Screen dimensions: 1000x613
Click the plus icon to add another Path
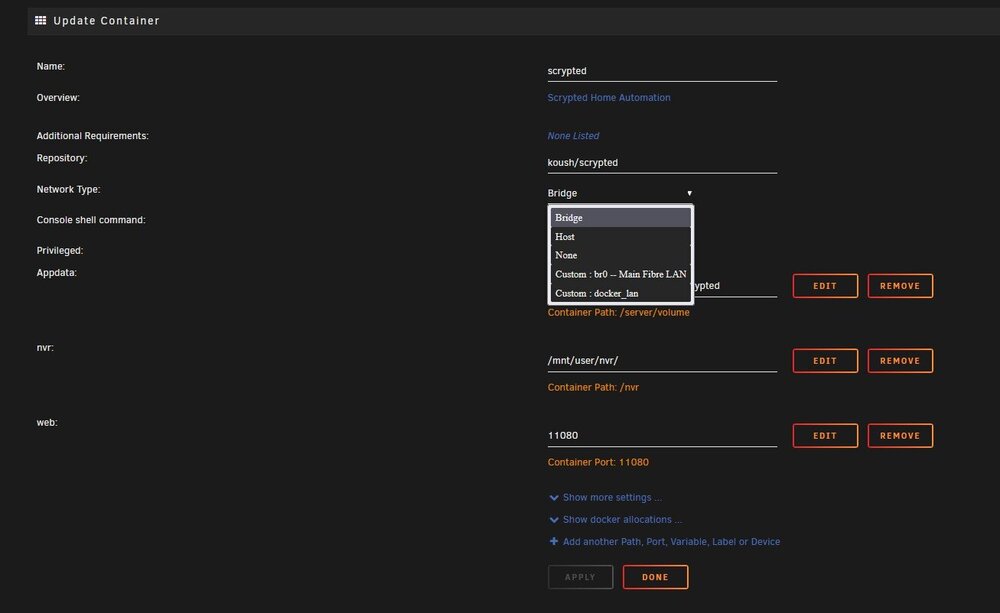tap(554, 542)
